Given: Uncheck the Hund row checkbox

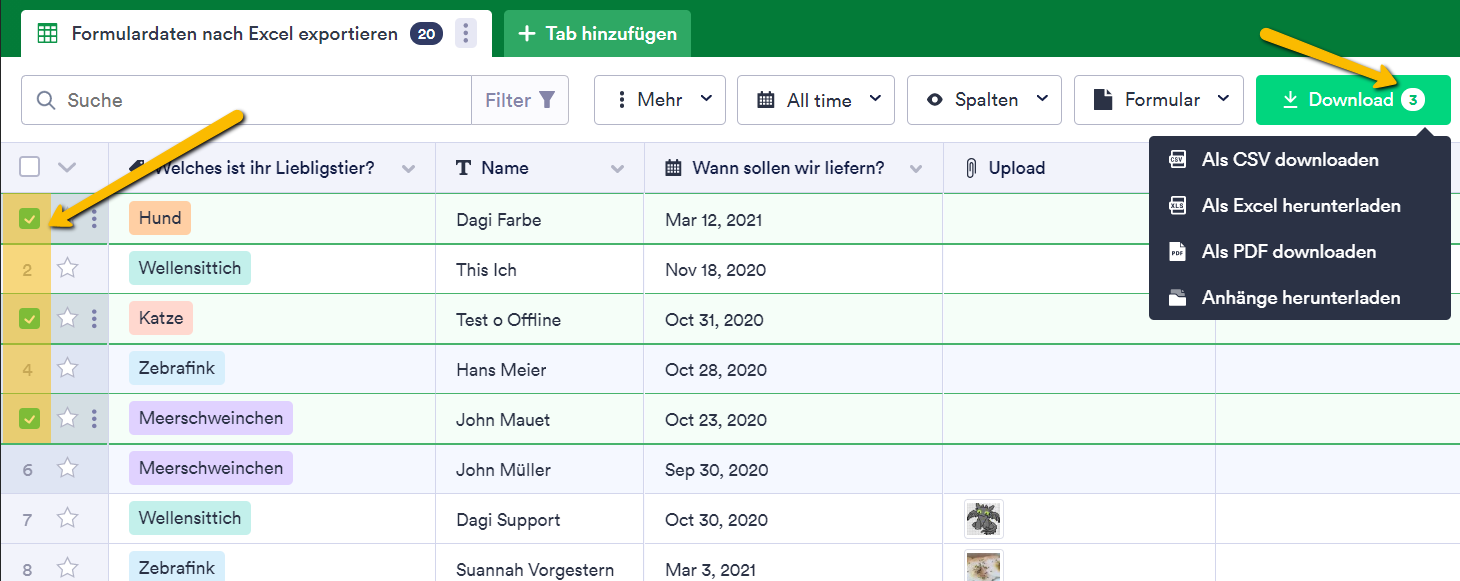Looking at the screenshot, I should (x=30, y=219).
